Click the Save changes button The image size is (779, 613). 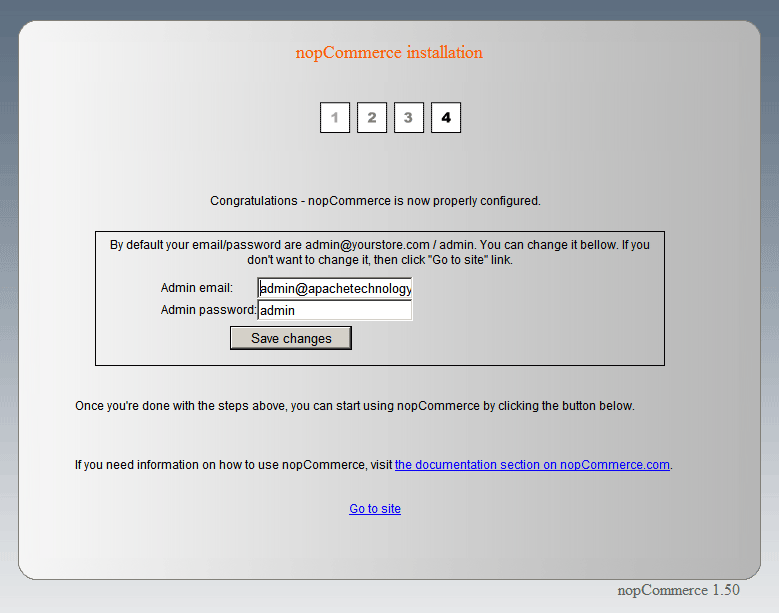coord(291,338)
